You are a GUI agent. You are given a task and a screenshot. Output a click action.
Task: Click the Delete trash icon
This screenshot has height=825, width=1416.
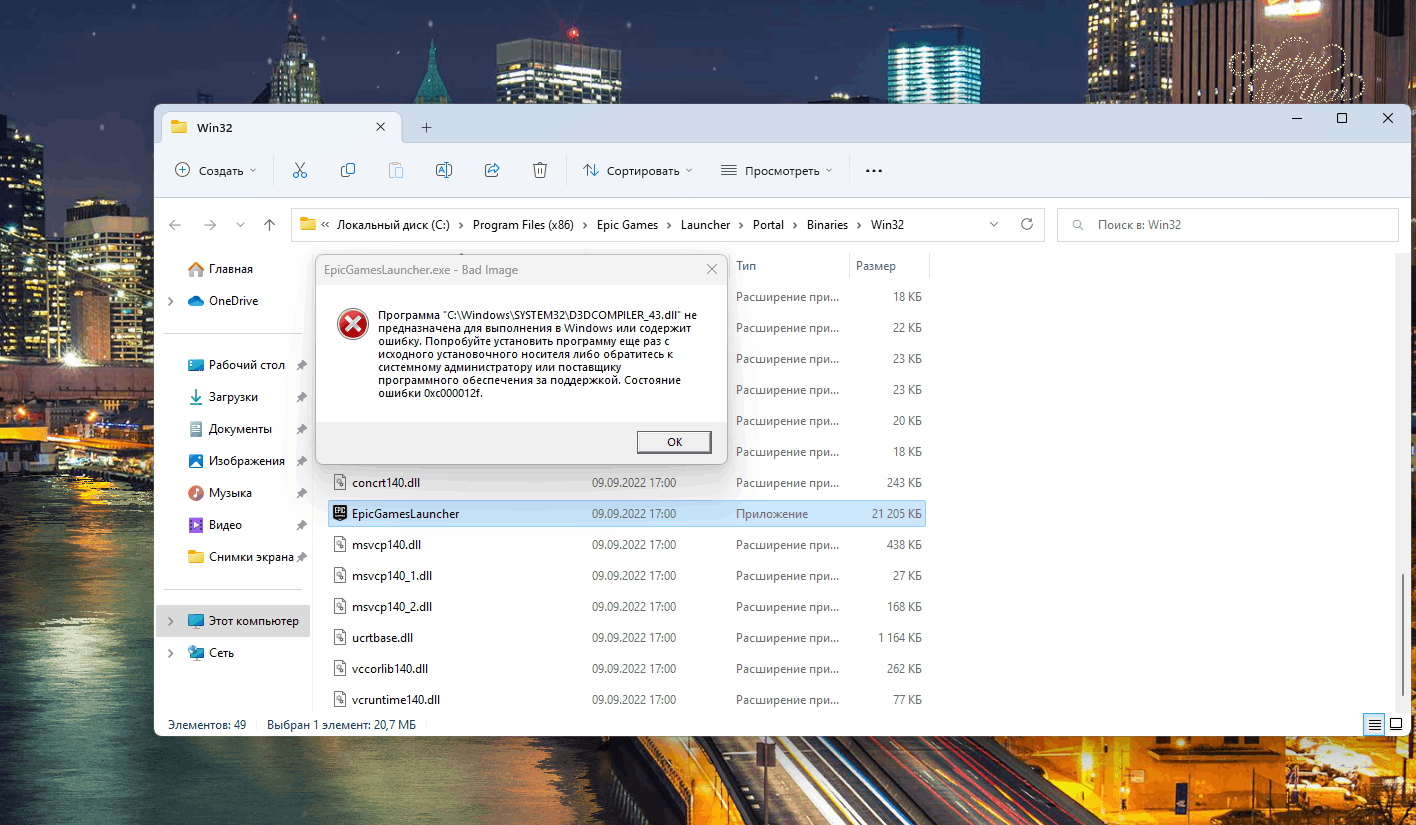(540, 170)
